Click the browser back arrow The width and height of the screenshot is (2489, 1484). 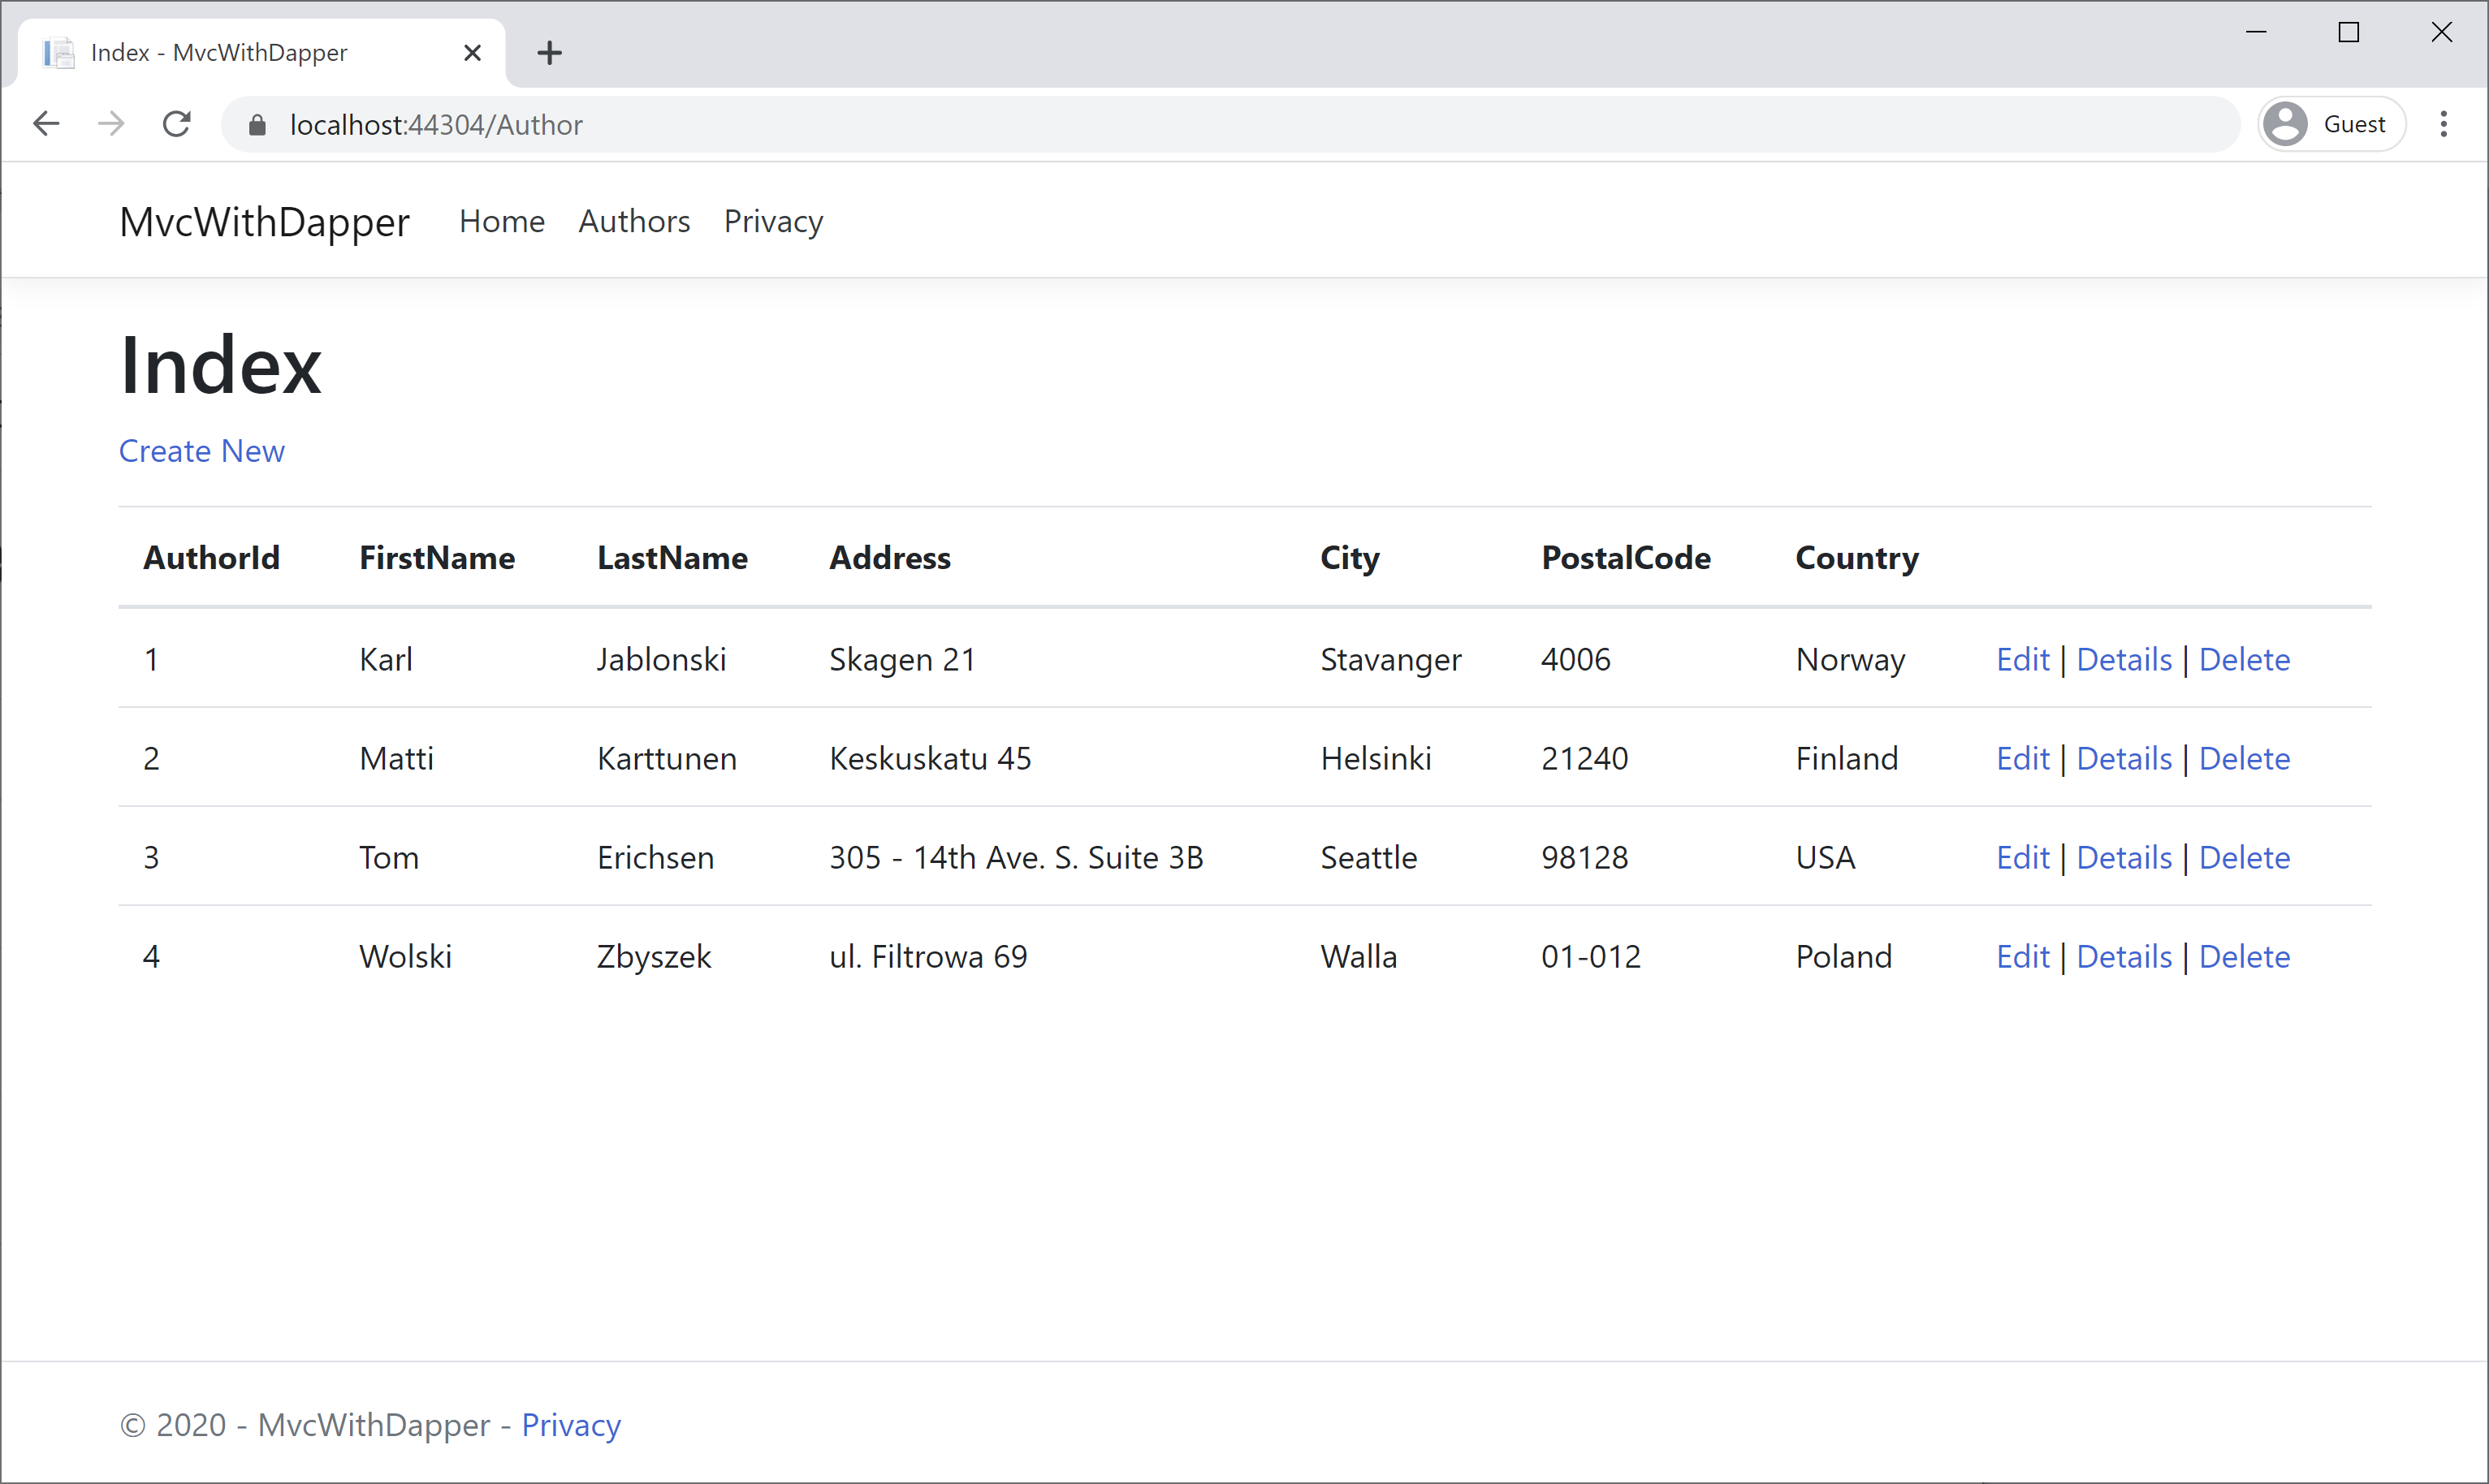pyautogui.click(x=46, y=124)
